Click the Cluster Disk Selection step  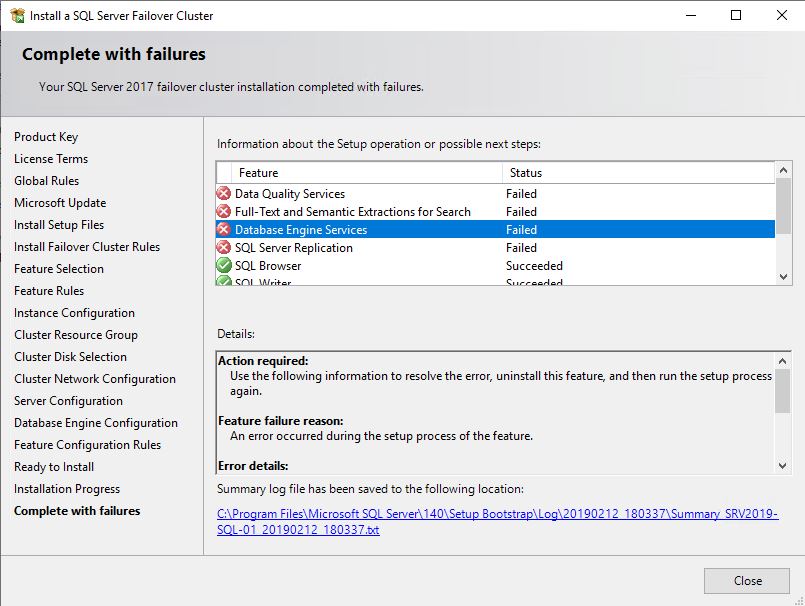(70, 357)
